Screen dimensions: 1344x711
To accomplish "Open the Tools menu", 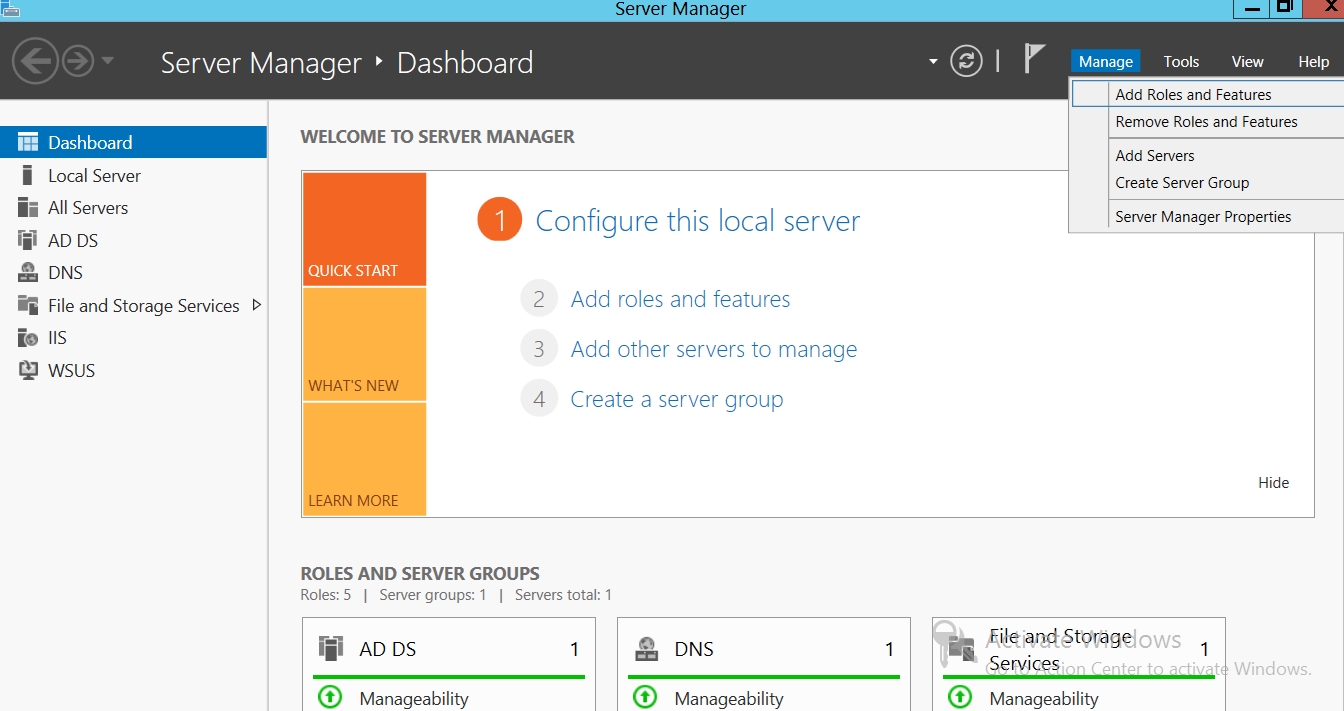I will [x=1181, y=62].
